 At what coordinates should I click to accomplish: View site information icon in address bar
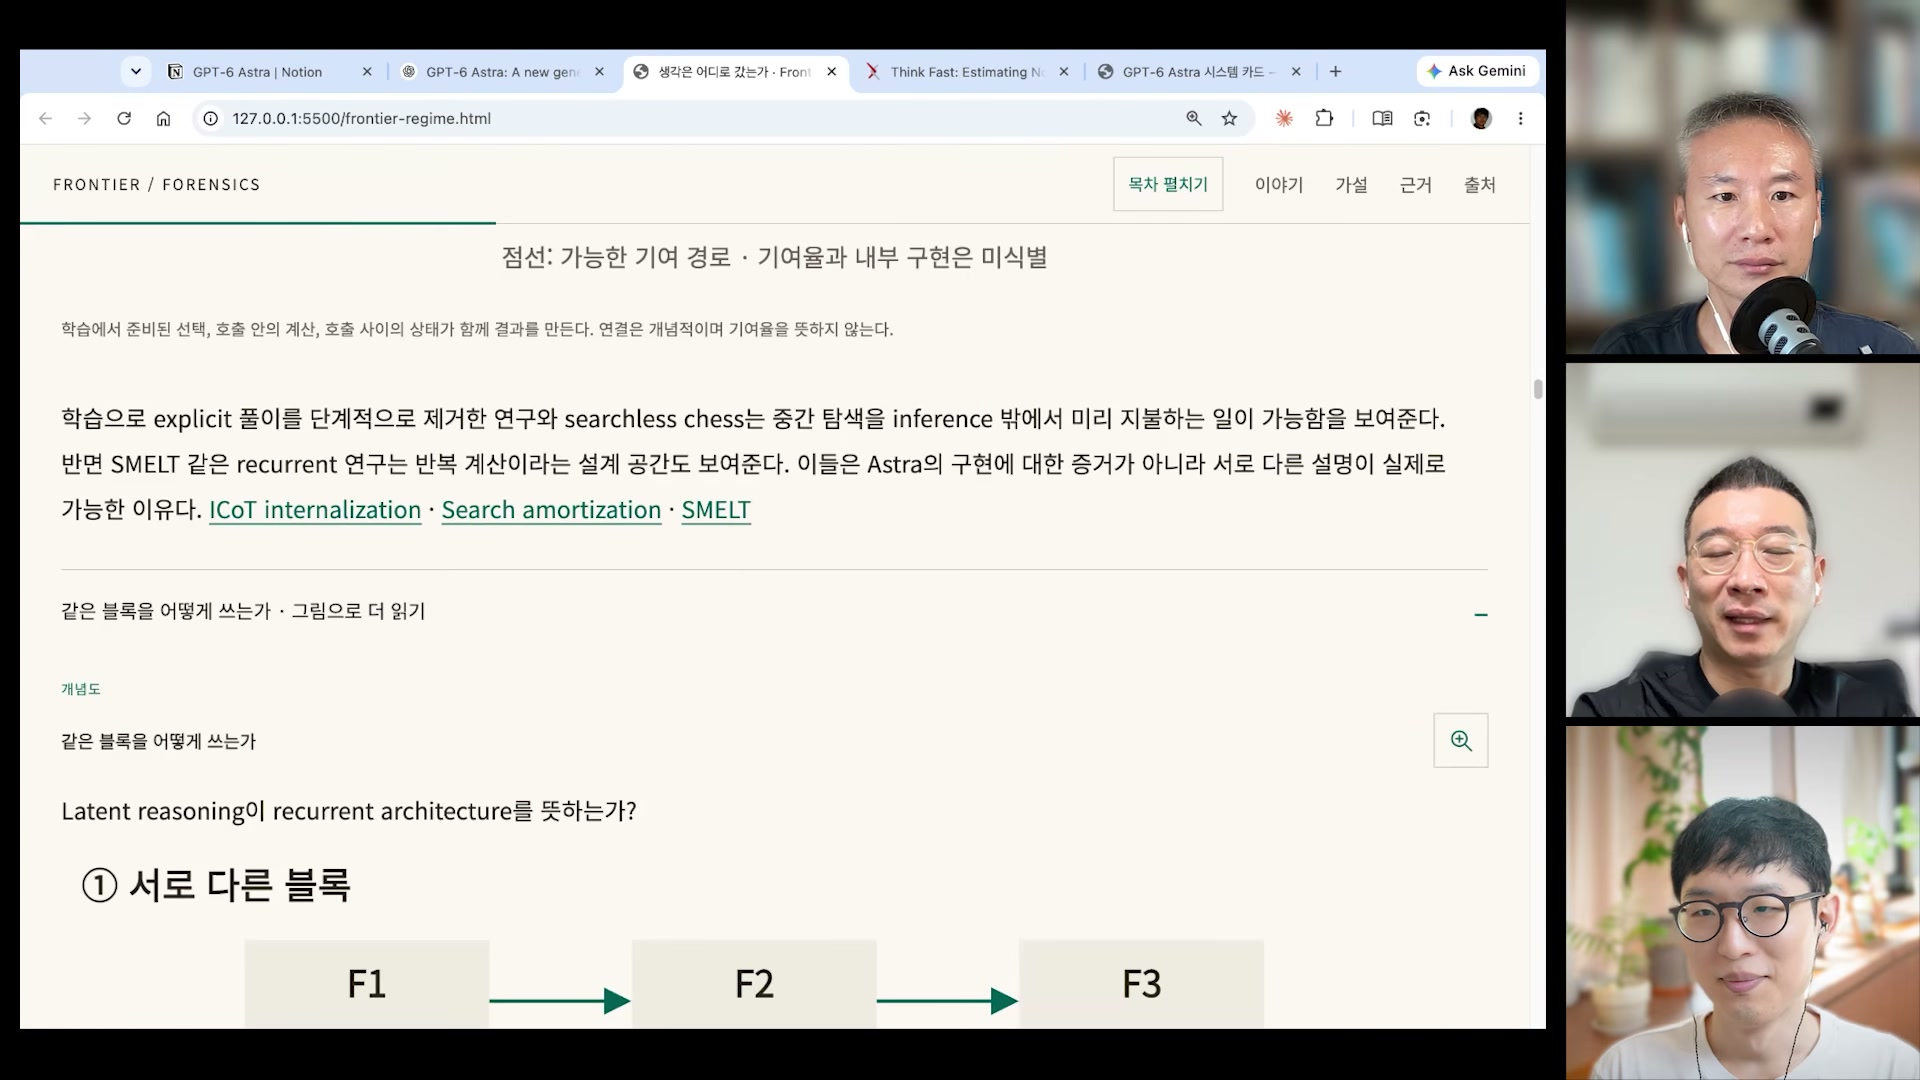point(211,118)
